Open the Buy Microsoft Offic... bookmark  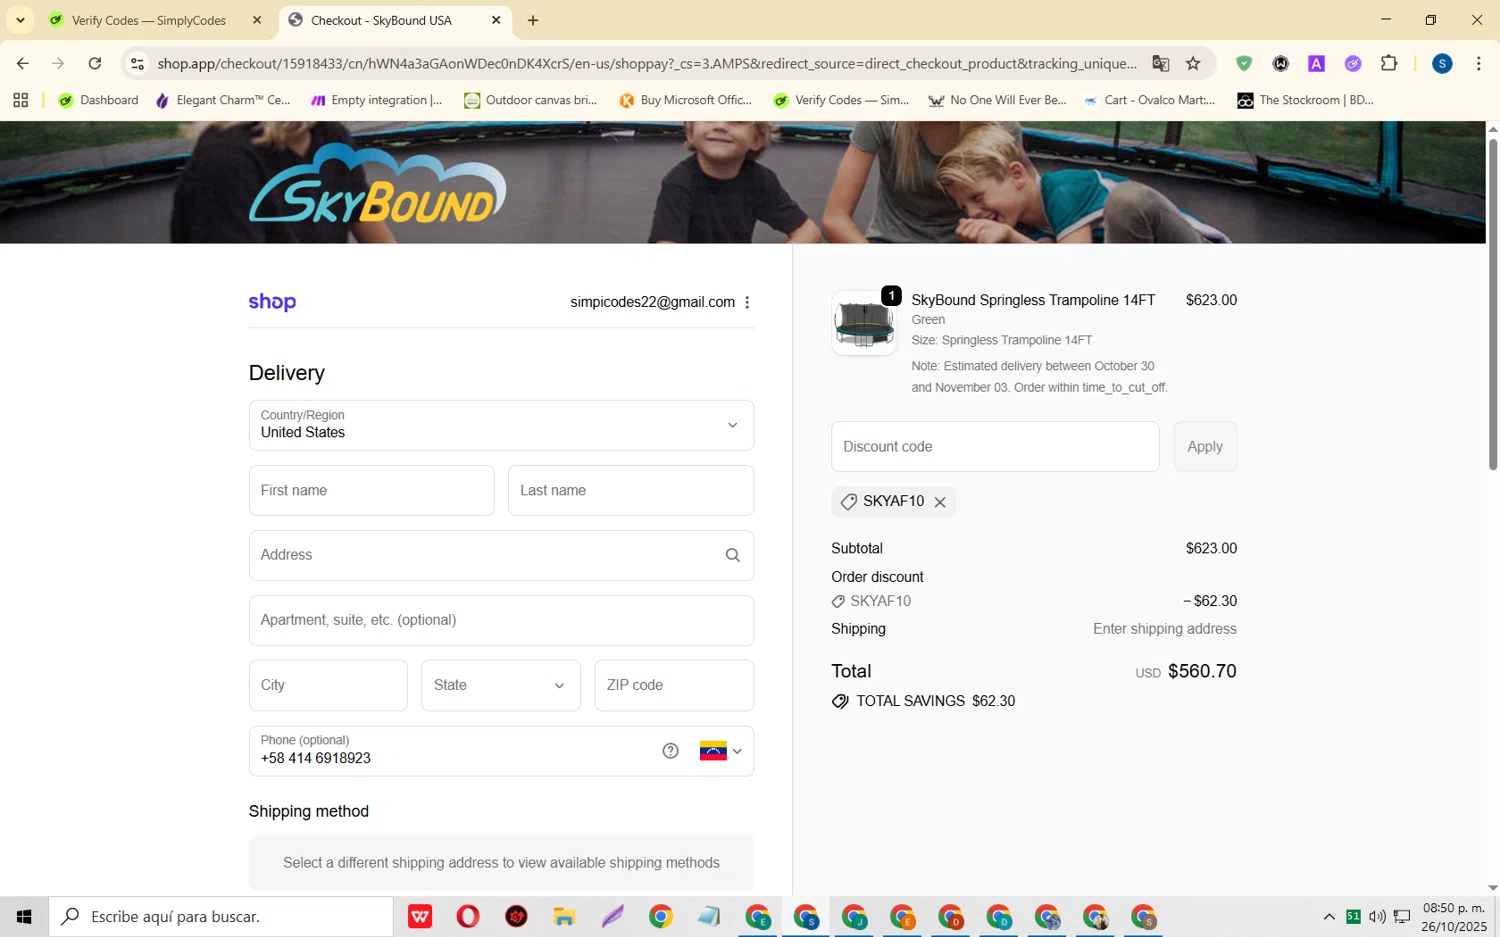(x=685, y=100)
